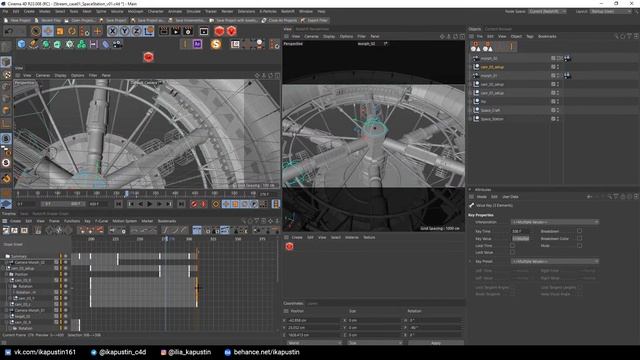Click the Undo arrow icon
This screenshot has width=640, height=360.
click(9, 31)
